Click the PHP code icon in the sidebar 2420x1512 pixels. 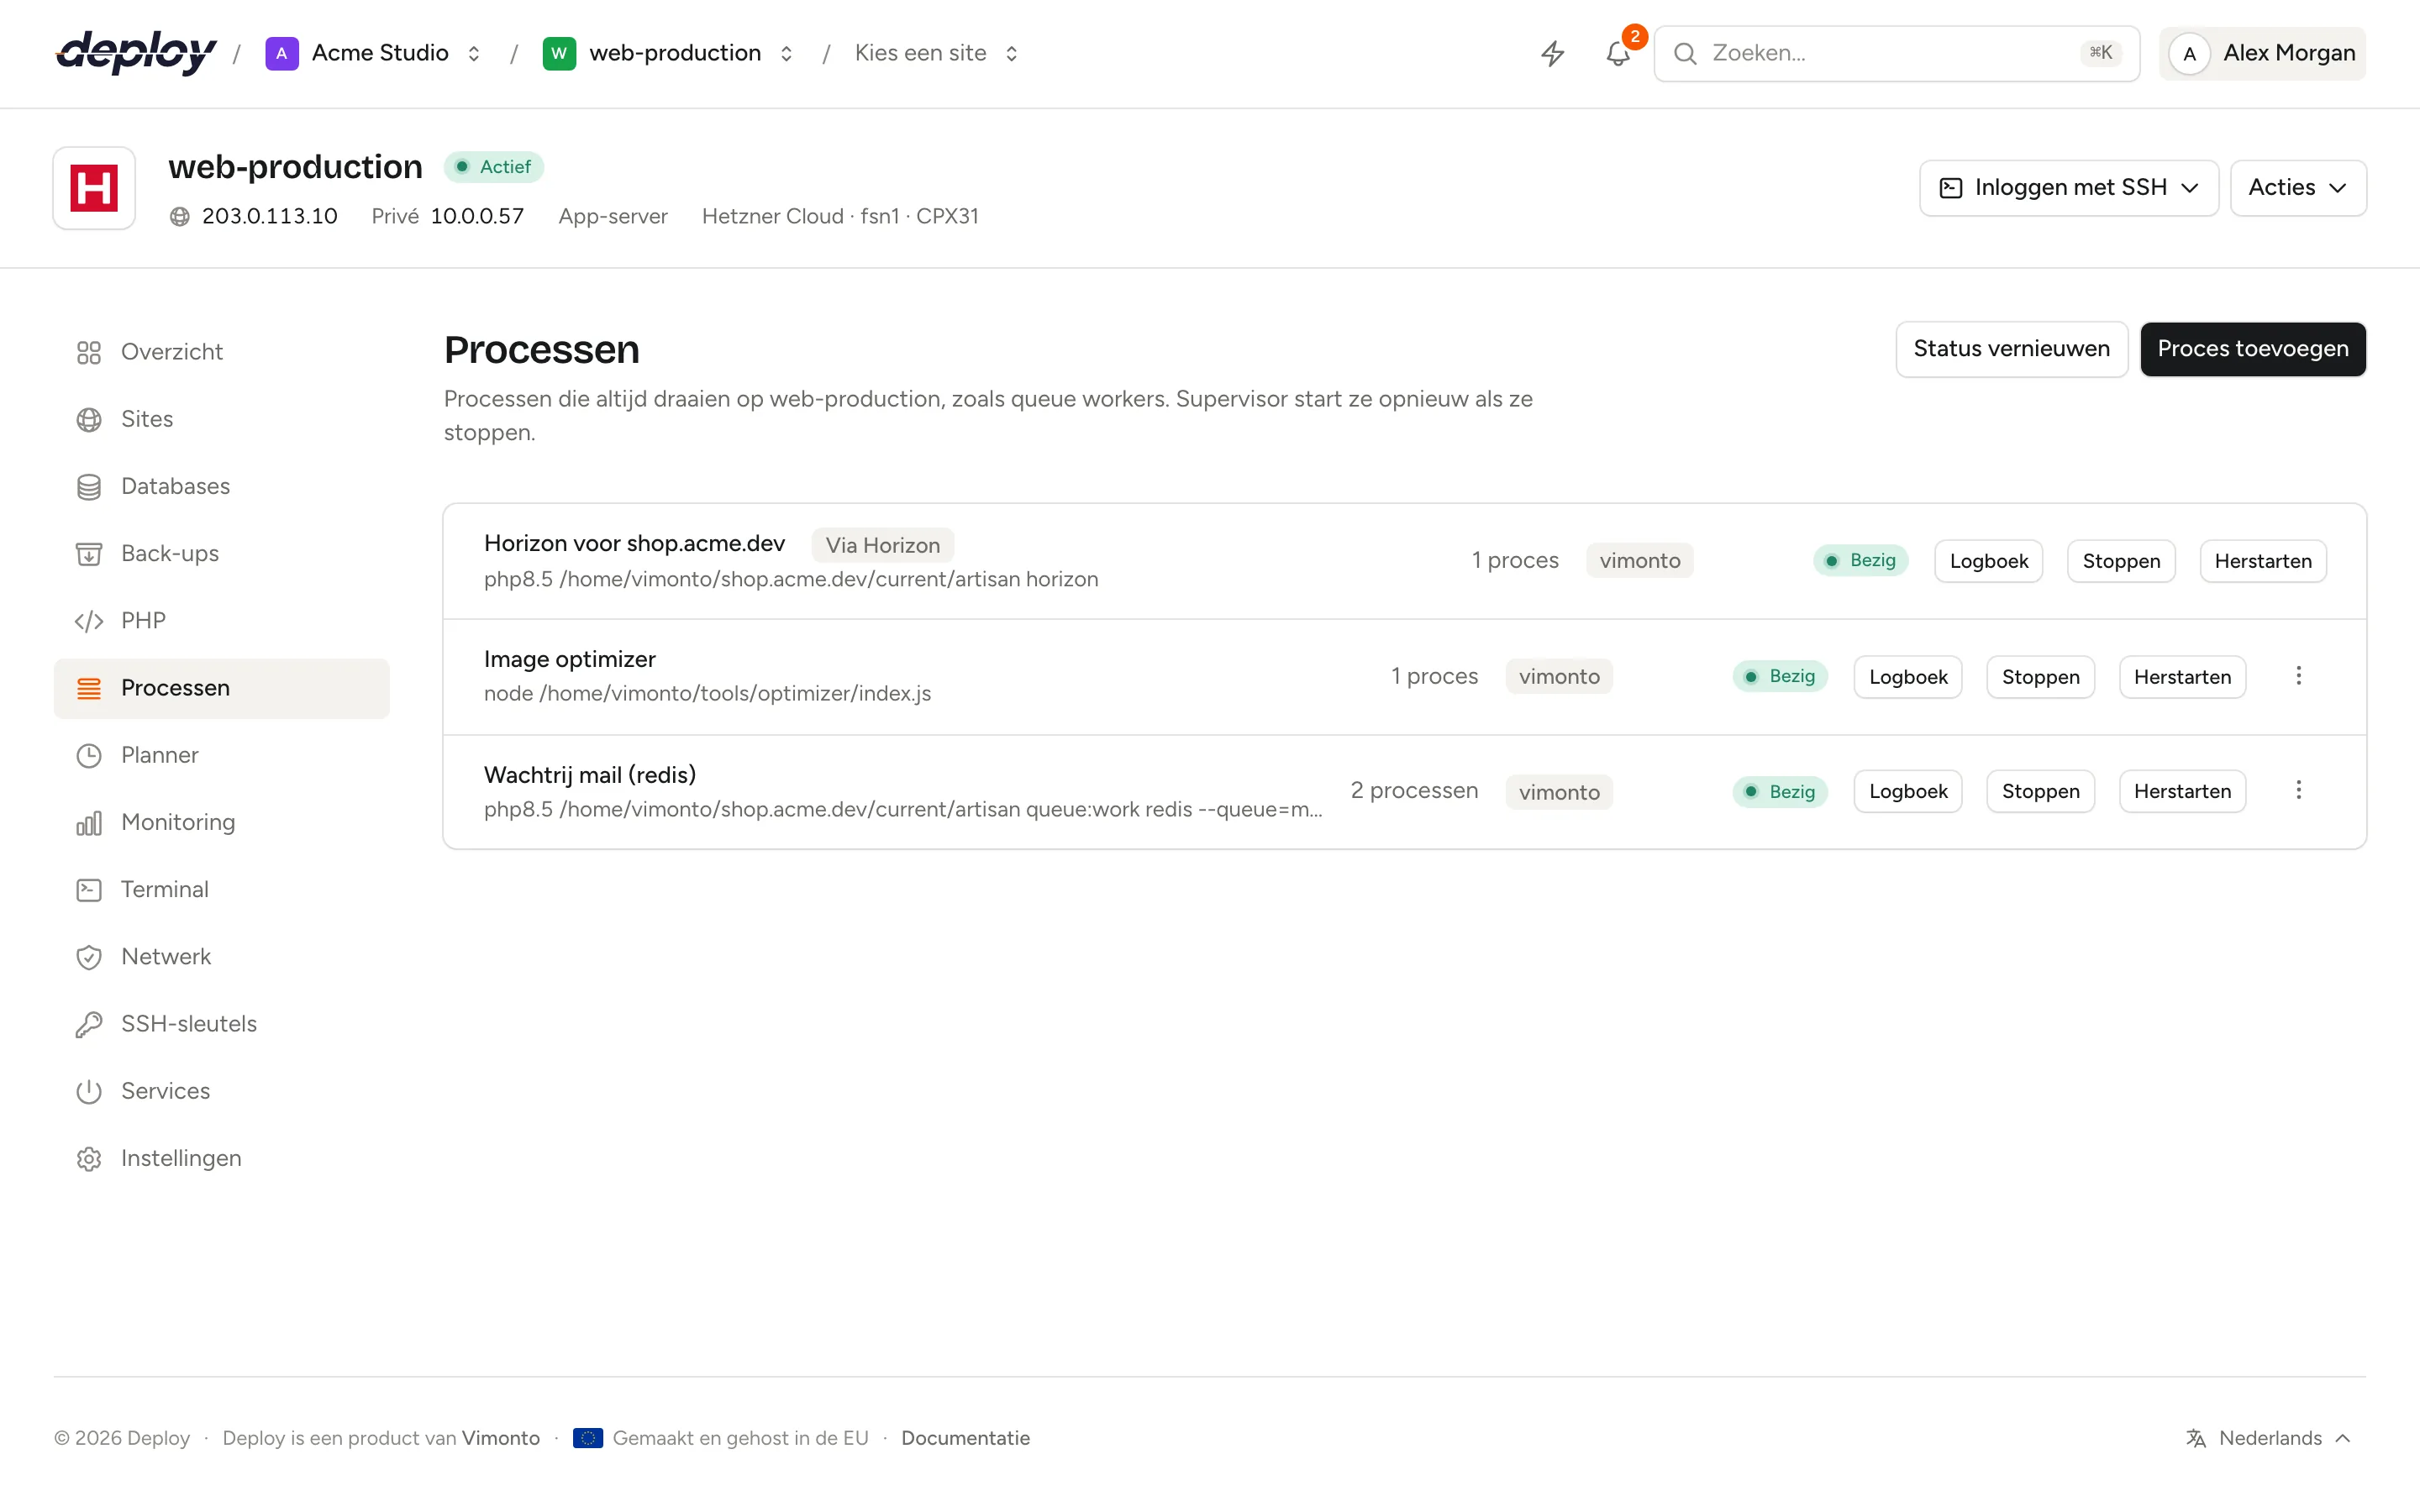point(89,621)
